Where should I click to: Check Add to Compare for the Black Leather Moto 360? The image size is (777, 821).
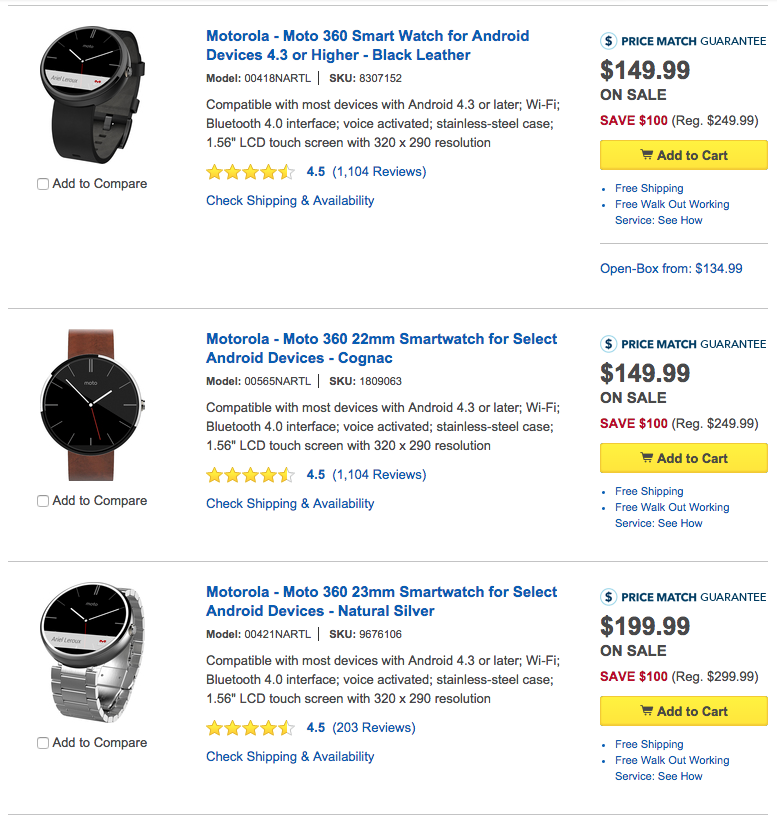pyautogui.click(x=41, y=184)
